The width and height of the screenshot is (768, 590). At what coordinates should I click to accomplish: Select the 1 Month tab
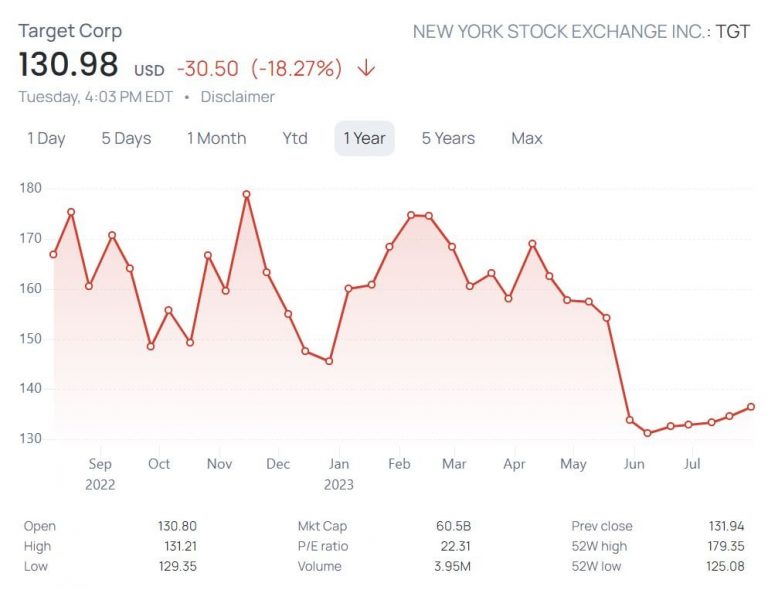click(216, 139)
